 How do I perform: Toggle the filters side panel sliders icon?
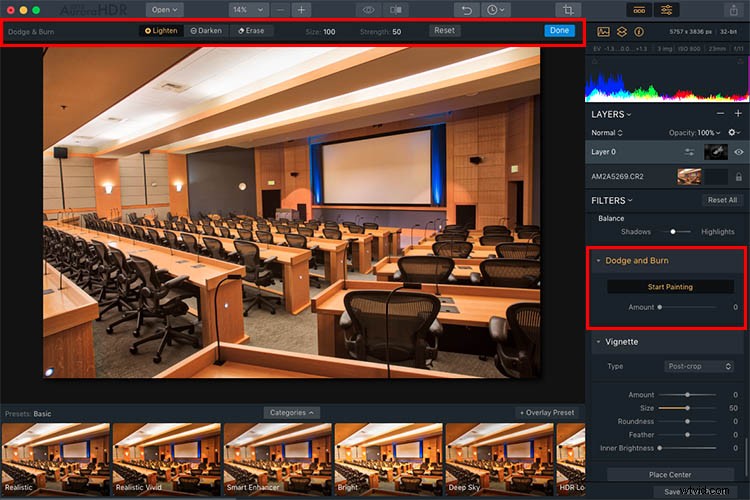tap(666, 10)
